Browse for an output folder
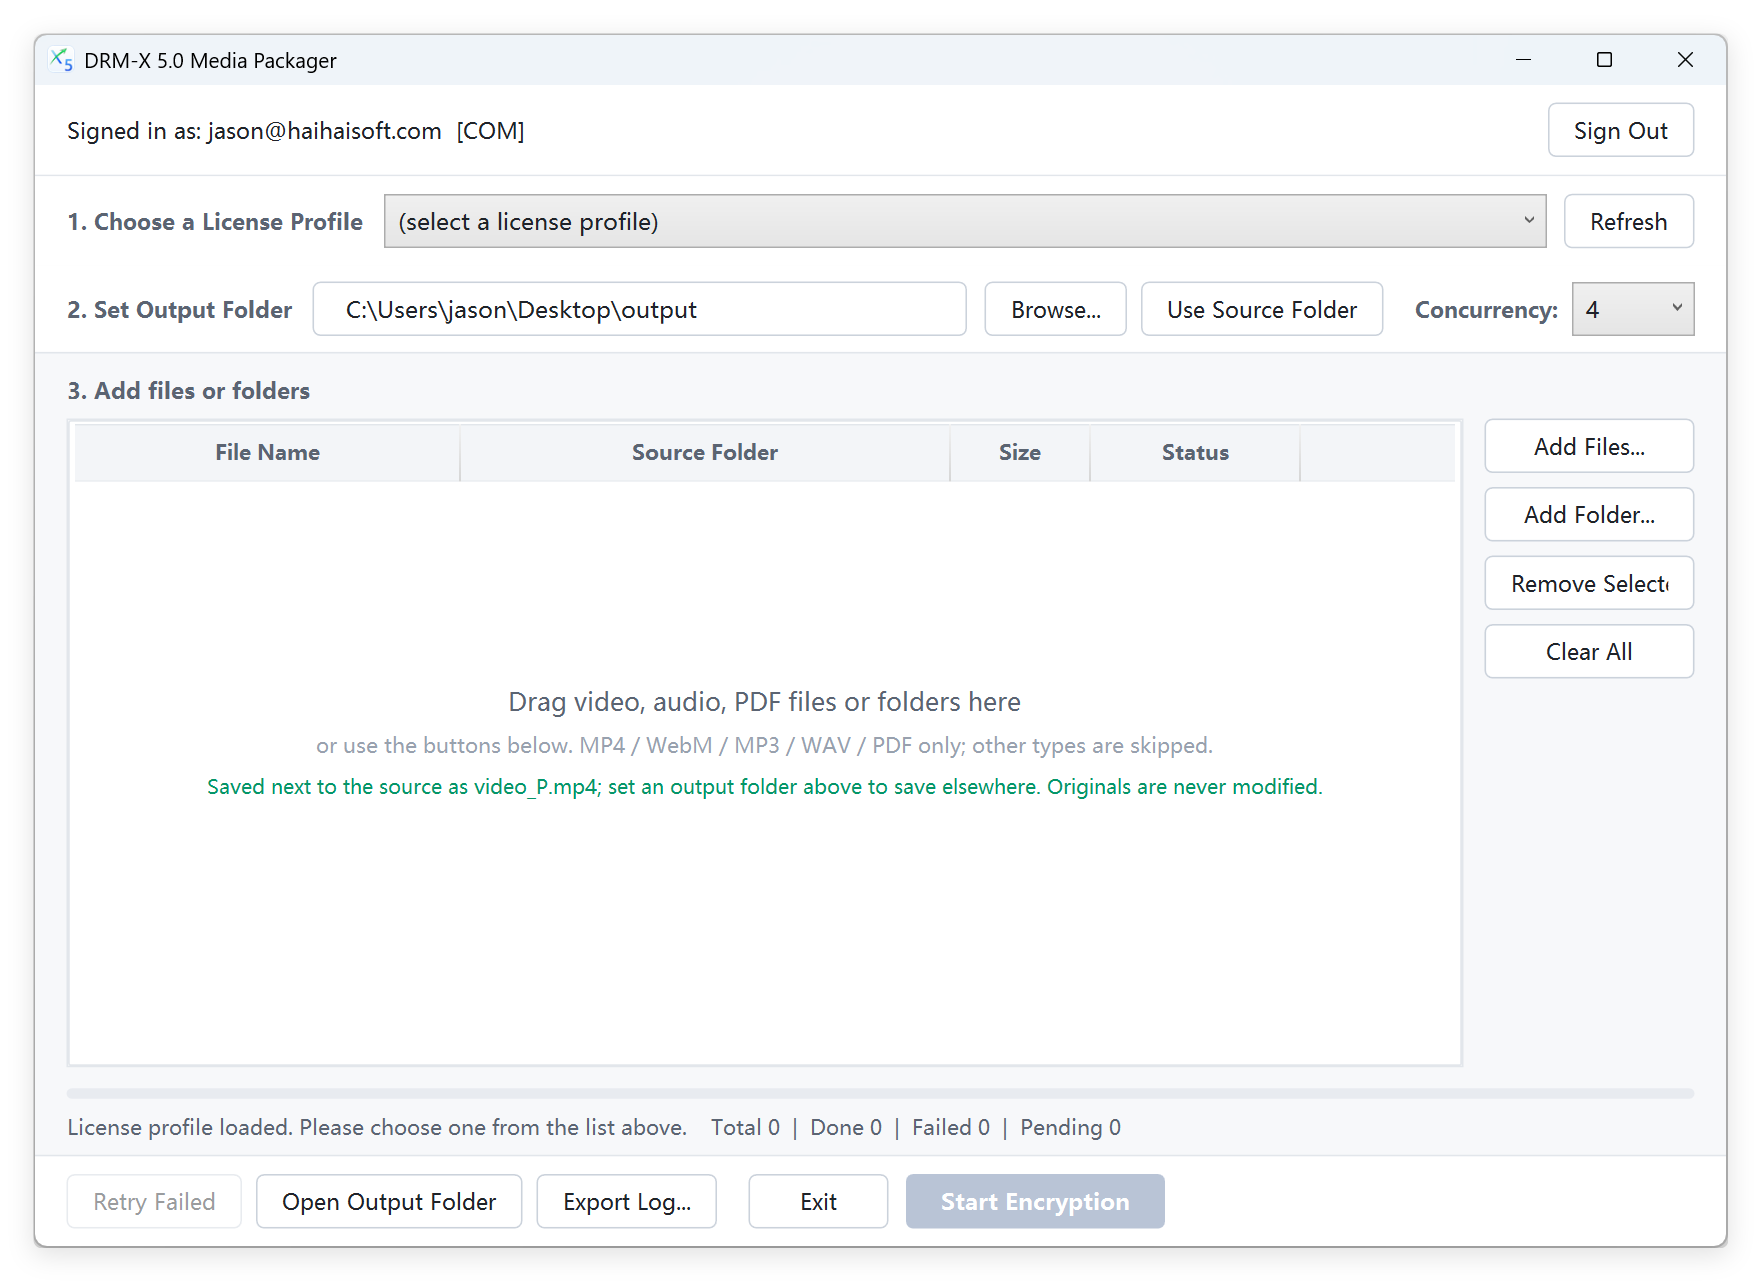Image resolution: width=1761 pixels, height=1281 pixels. (1055, 309)
